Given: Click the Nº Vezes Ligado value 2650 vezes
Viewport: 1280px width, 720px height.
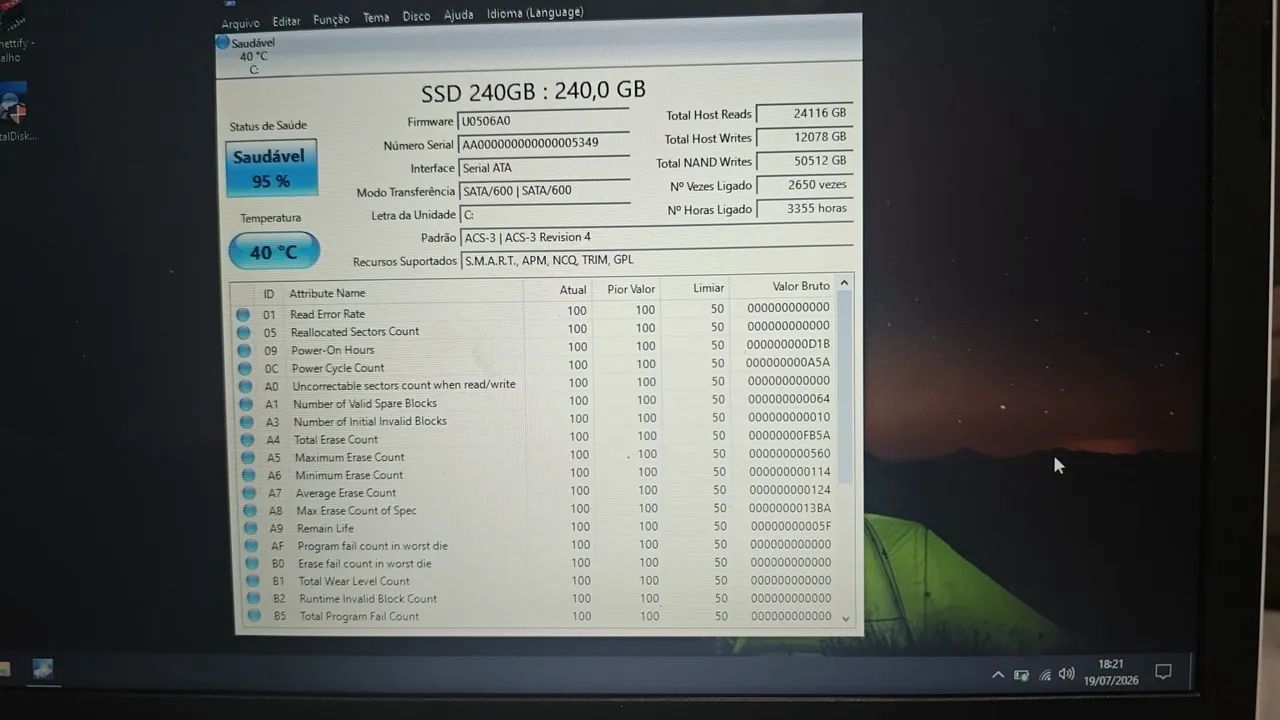Looking at the screenshot, I should point(804,185).
